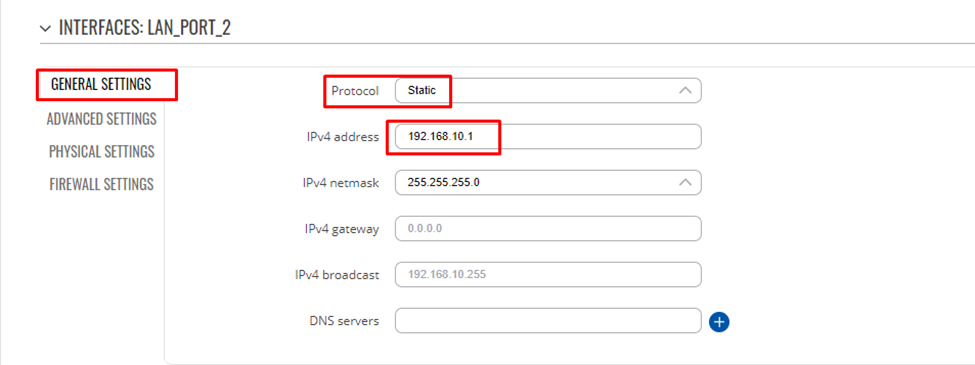Screen dimensions: 975x365
Task: Switch to the General Settings tab
Action: (101, 85)
